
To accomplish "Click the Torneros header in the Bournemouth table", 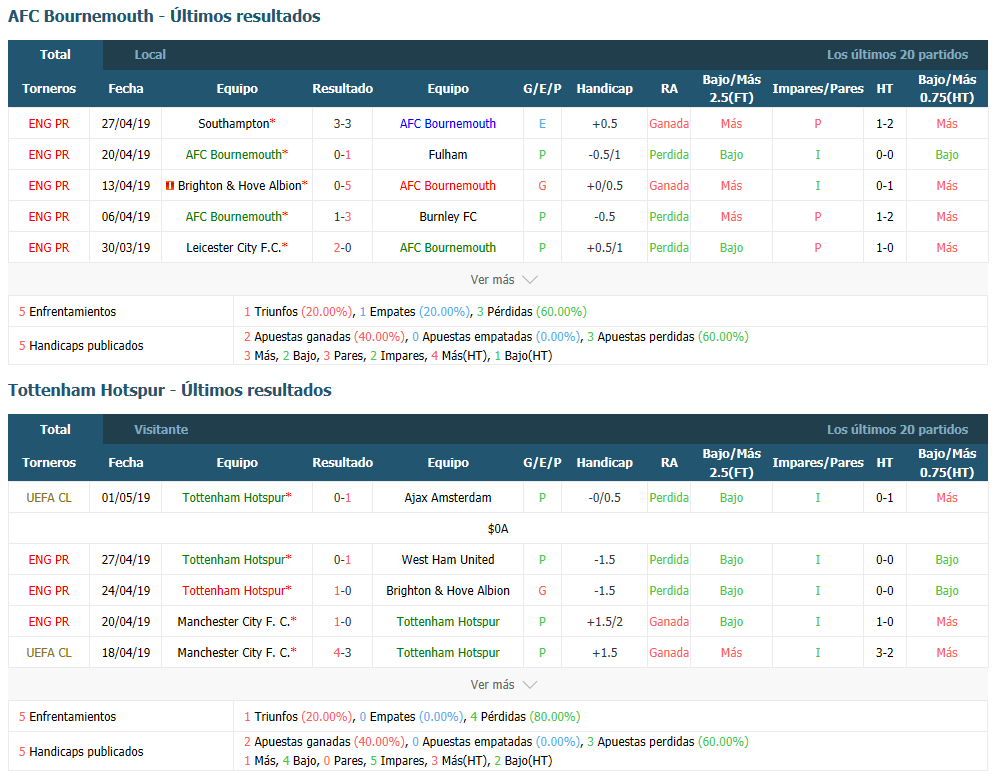I will (x=49, y=88).
